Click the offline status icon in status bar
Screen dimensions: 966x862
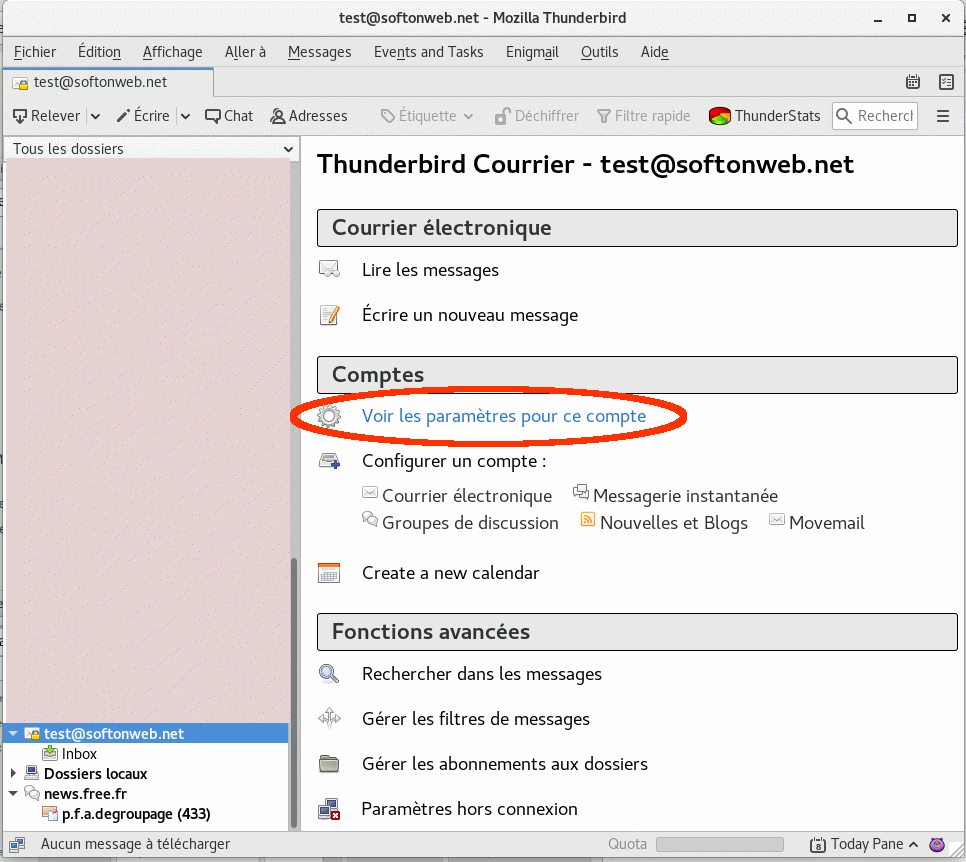point(18,844)
